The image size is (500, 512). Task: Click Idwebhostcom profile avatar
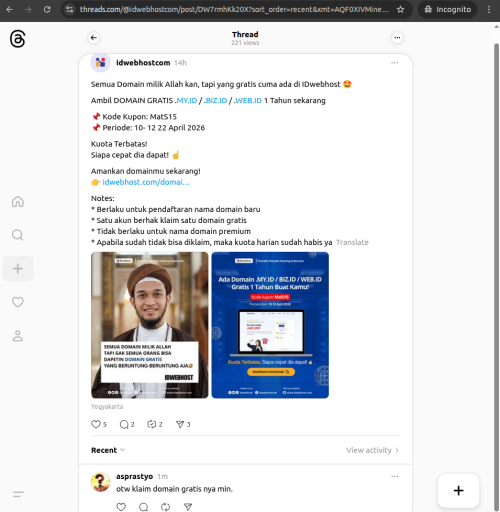(100, 63)
